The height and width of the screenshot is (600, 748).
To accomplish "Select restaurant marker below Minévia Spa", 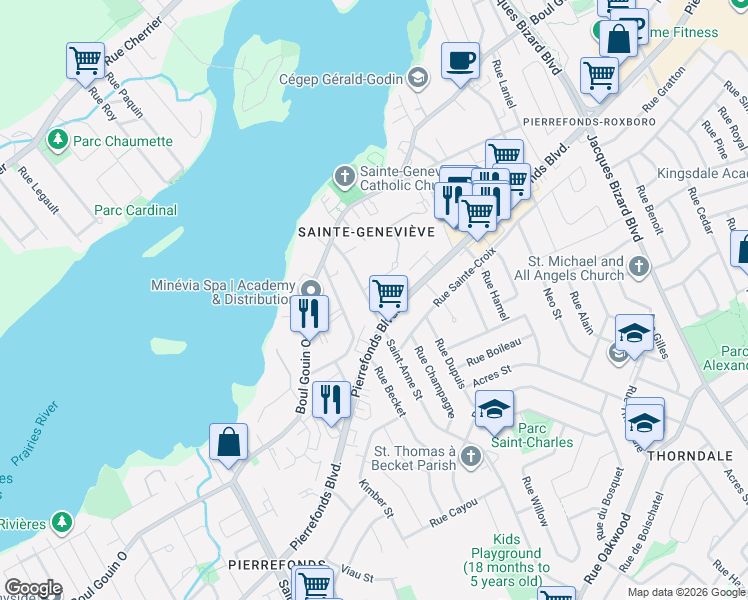I will tap(309, 318).
